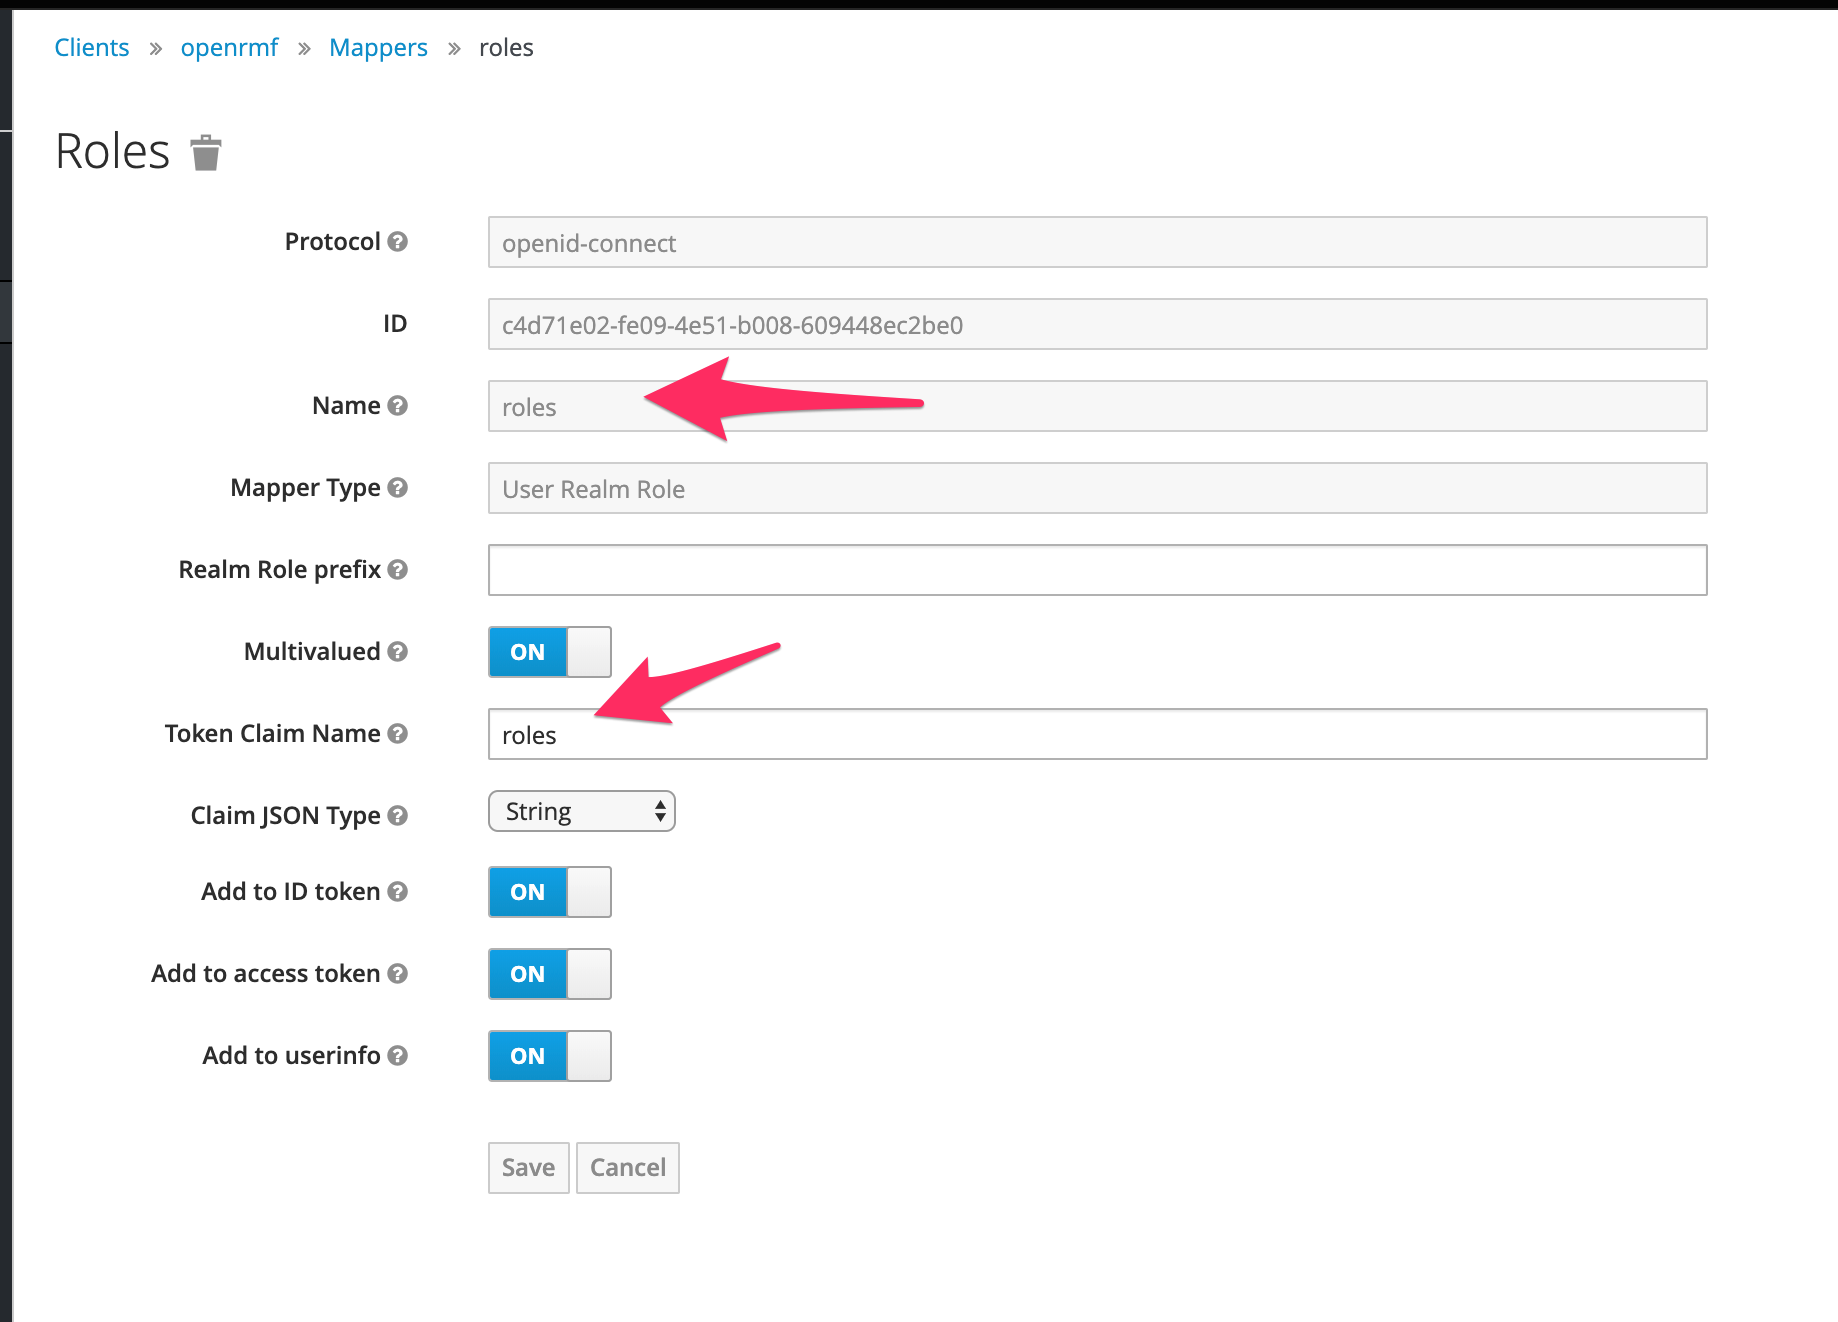Screen dimensions: 1838x1322
Task: Save the roles mapper configuration
Action: click(528, 1167)
